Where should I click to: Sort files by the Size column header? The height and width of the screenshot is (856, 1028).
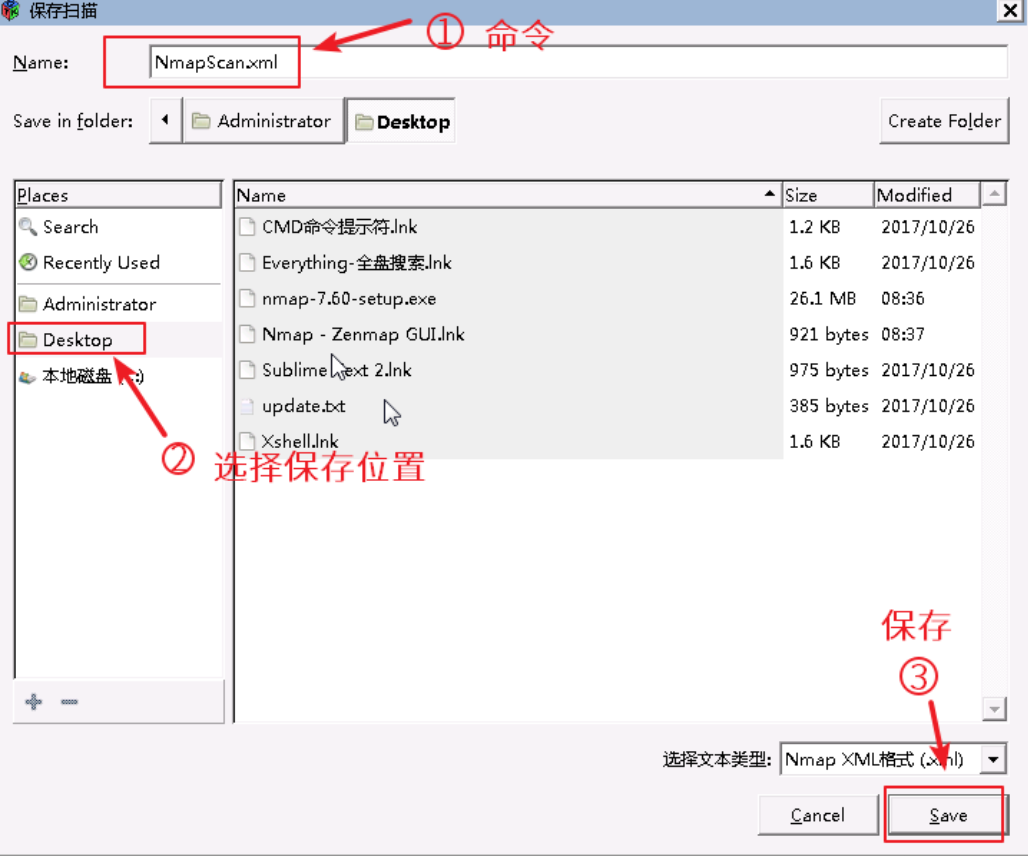click(828, 195)
